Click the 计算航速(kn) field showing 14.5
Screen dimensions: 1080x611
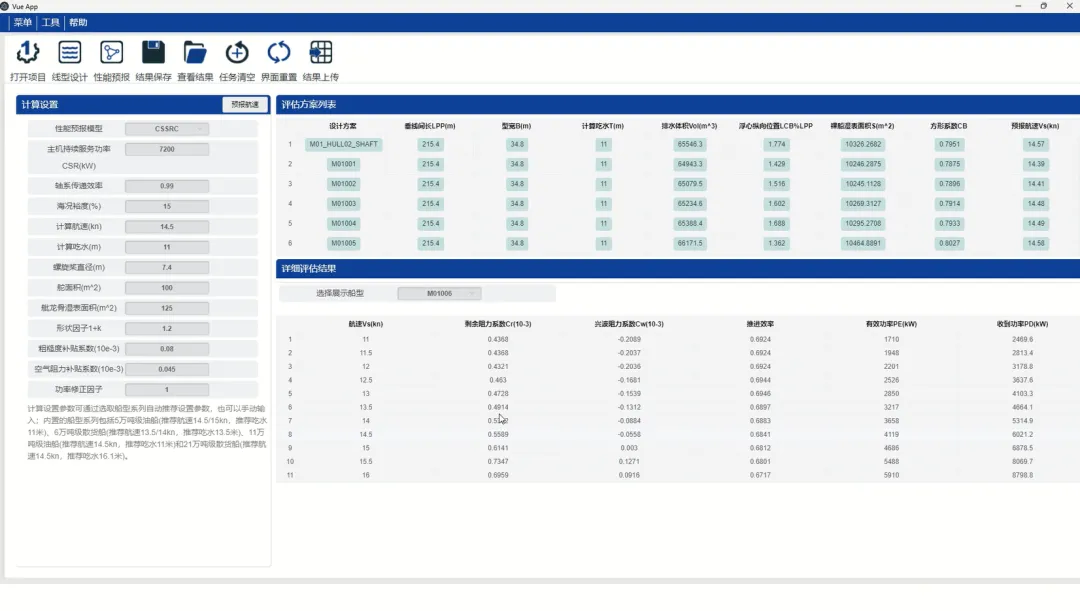click(167, 227)
